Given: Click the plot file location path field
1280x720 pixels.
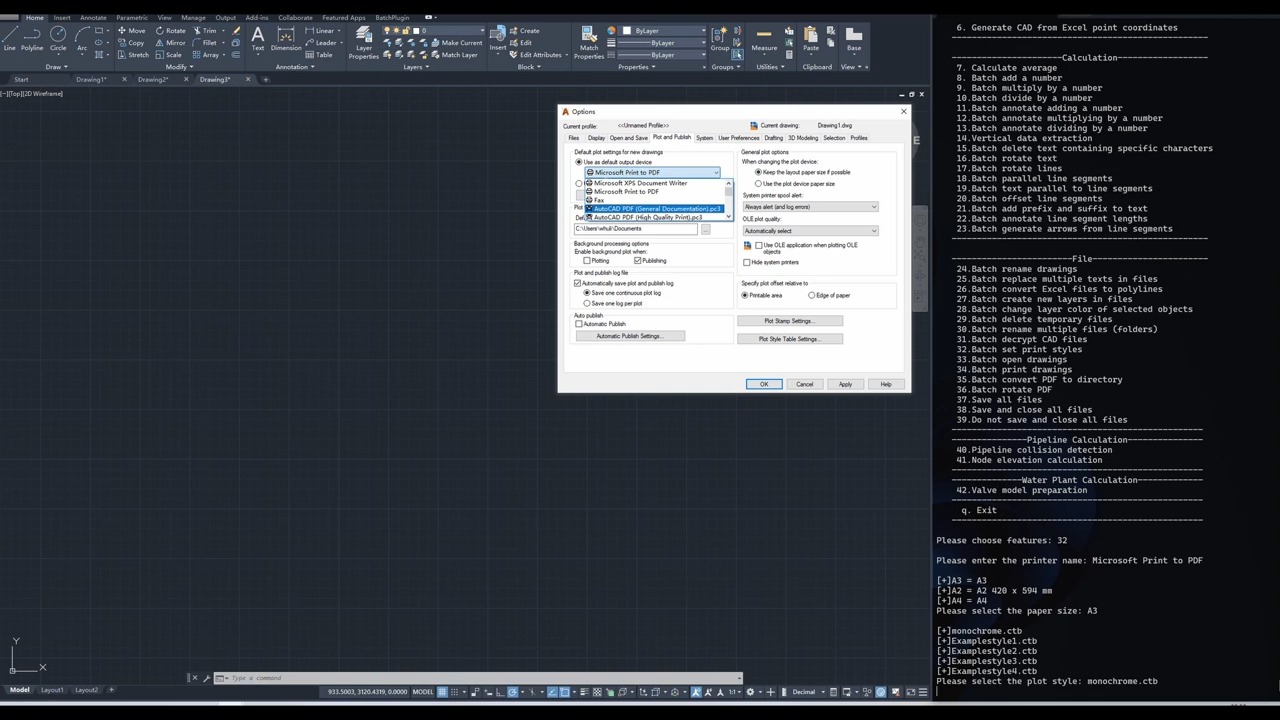Looking at the screenshot, I should point(635,229).
